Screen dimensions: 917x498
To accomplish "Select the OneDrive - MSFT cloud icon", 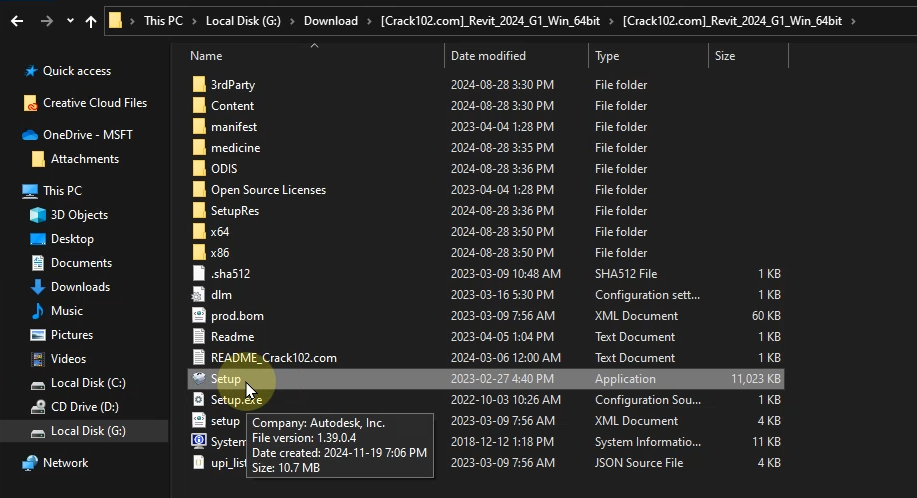I will click(x=30, y=135).
